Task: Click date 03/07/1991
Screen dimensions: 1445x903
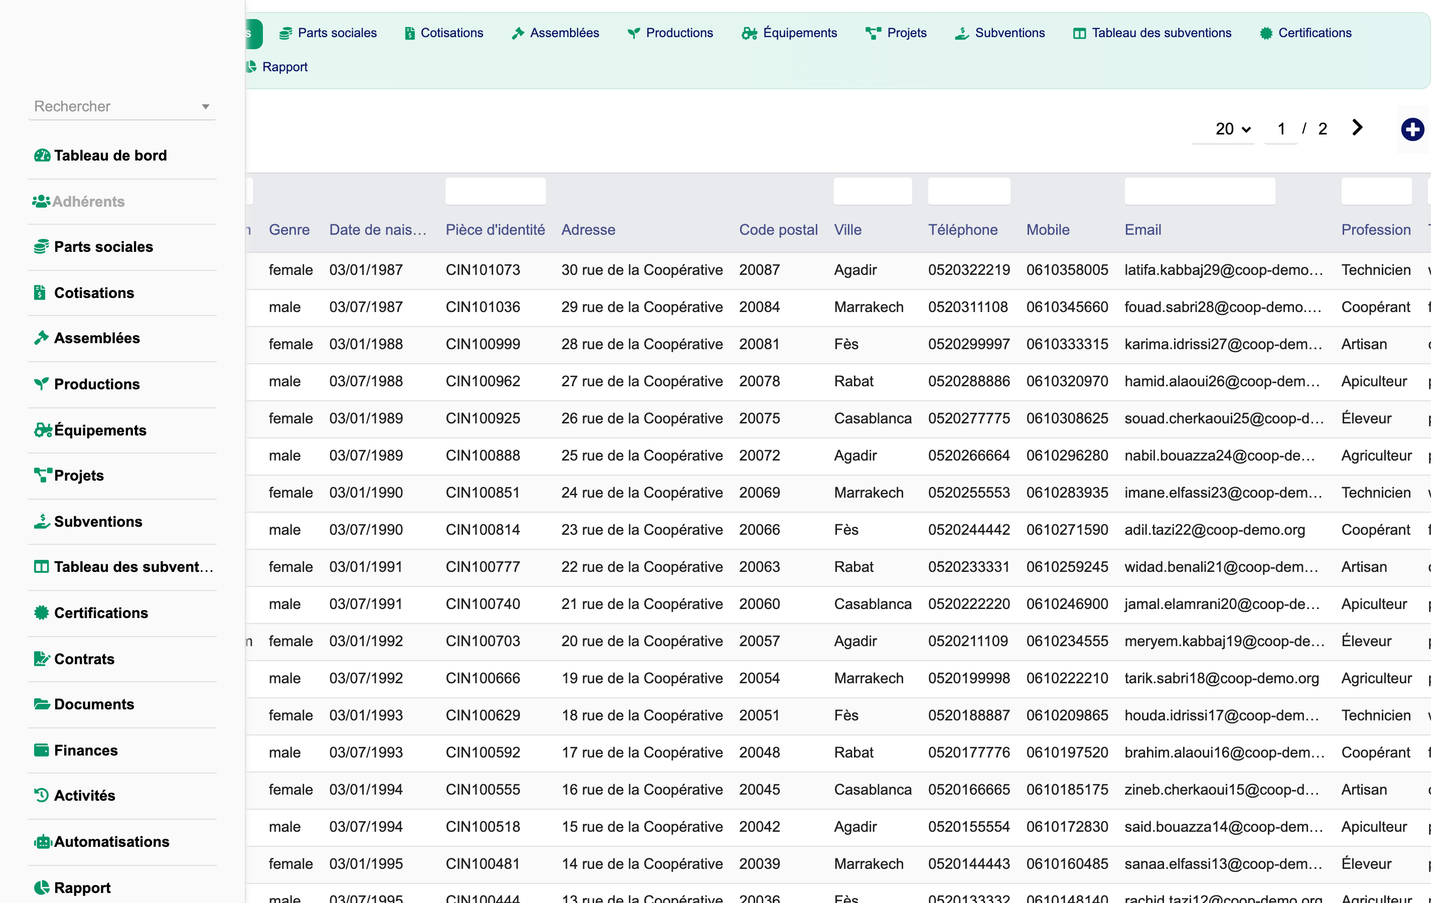Action: 366,604
